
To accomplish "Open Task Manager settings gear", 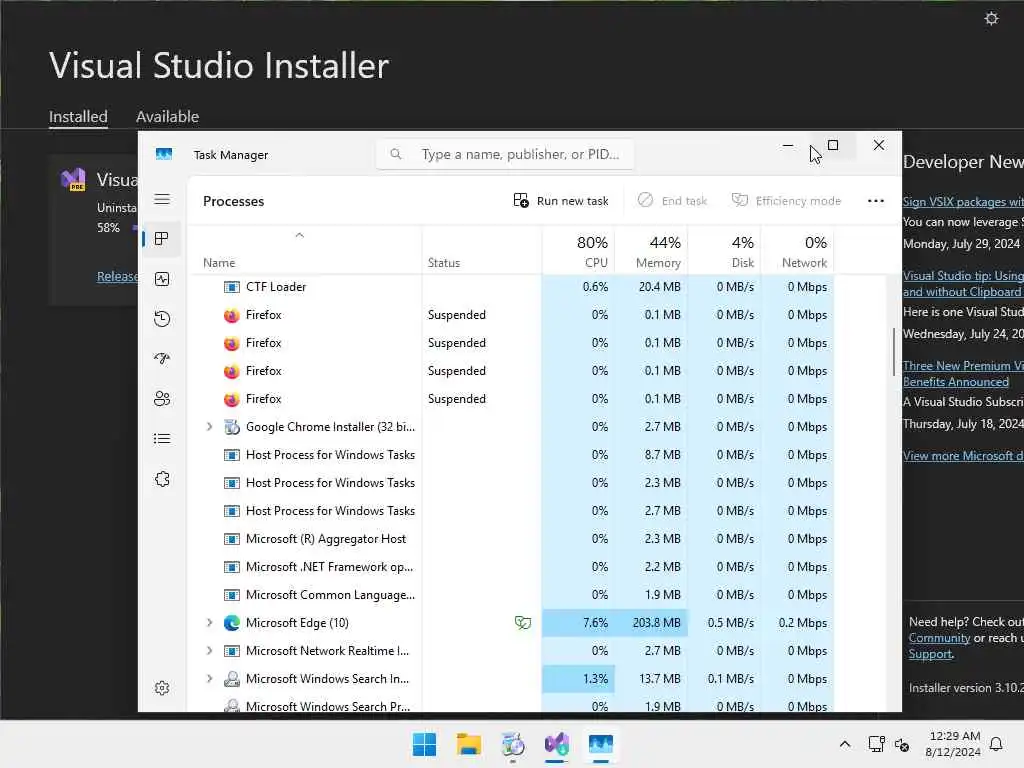I will coord(162,688).
